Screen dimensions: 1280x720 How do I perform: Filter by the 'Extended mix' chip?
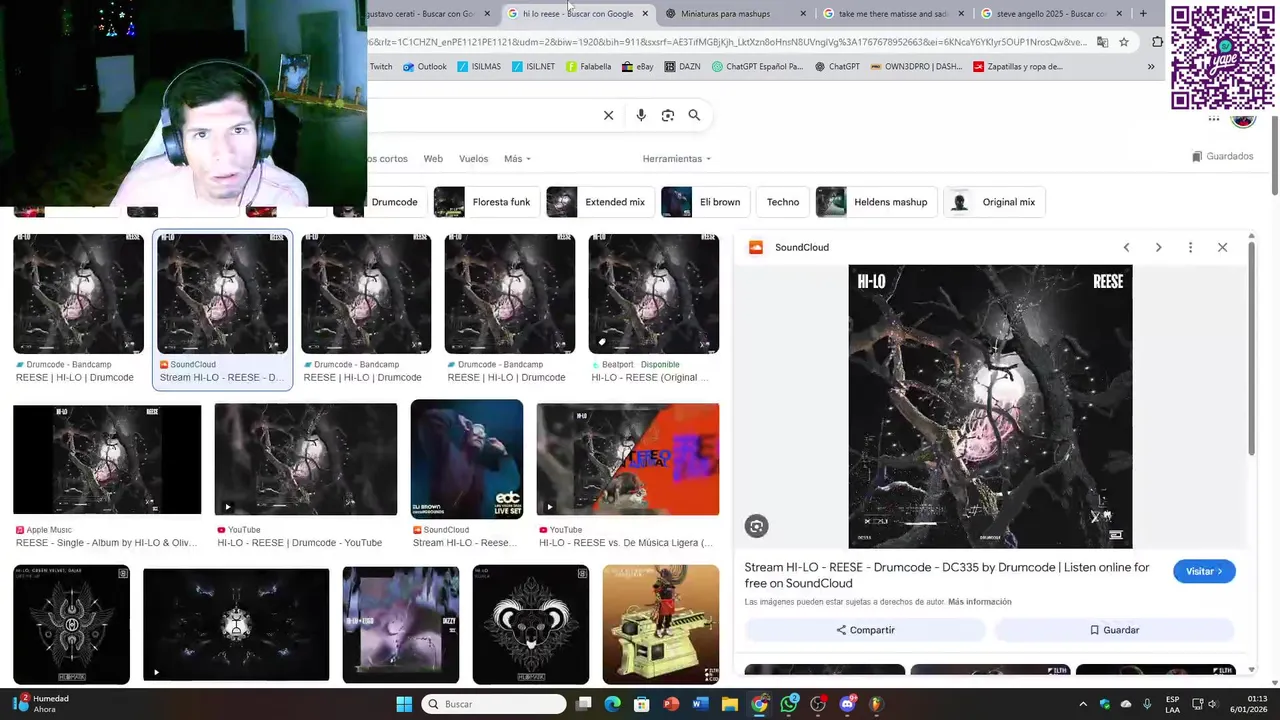click(600, 202)
